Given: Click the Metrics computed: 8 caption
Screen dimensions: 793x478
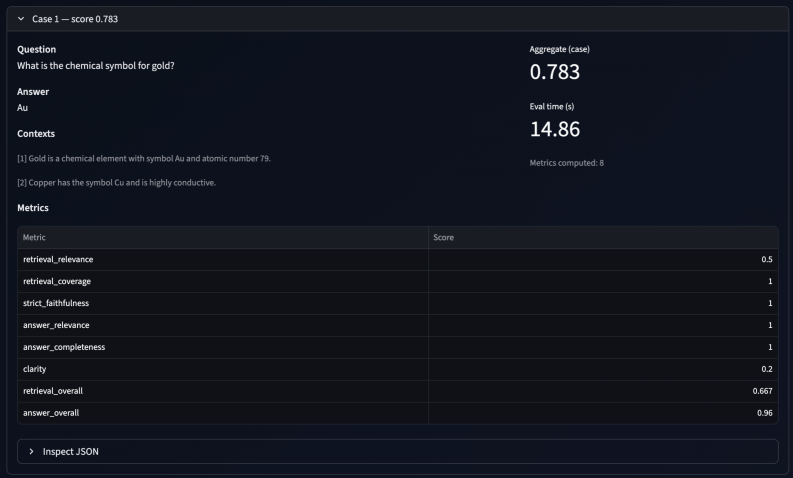Looking at the screenshot, I should 566,163.
